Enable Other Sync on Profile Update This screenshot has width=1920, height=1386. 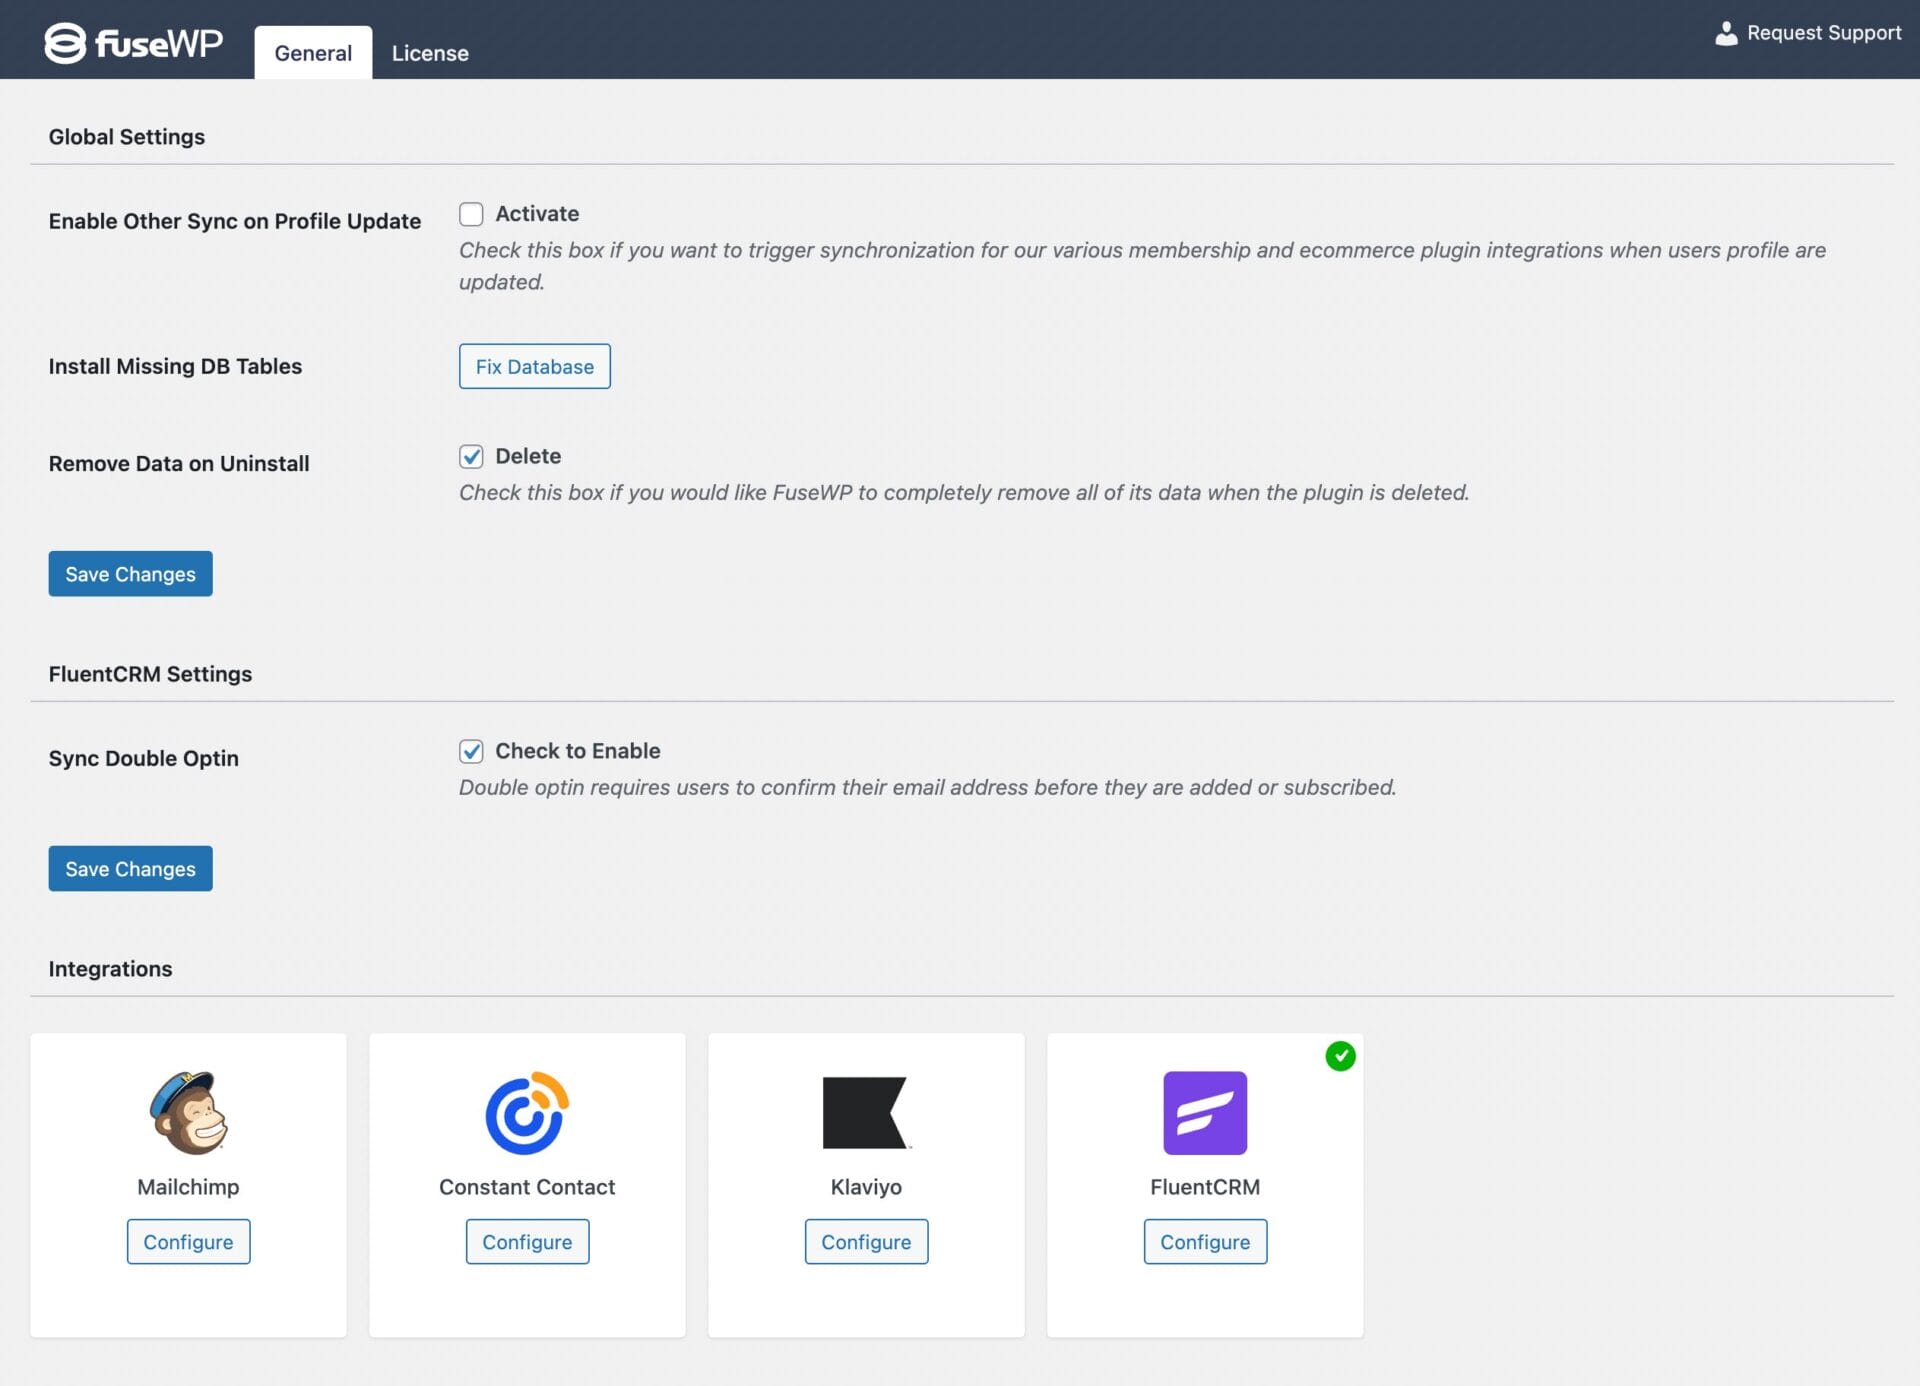[x=471, y=213]
